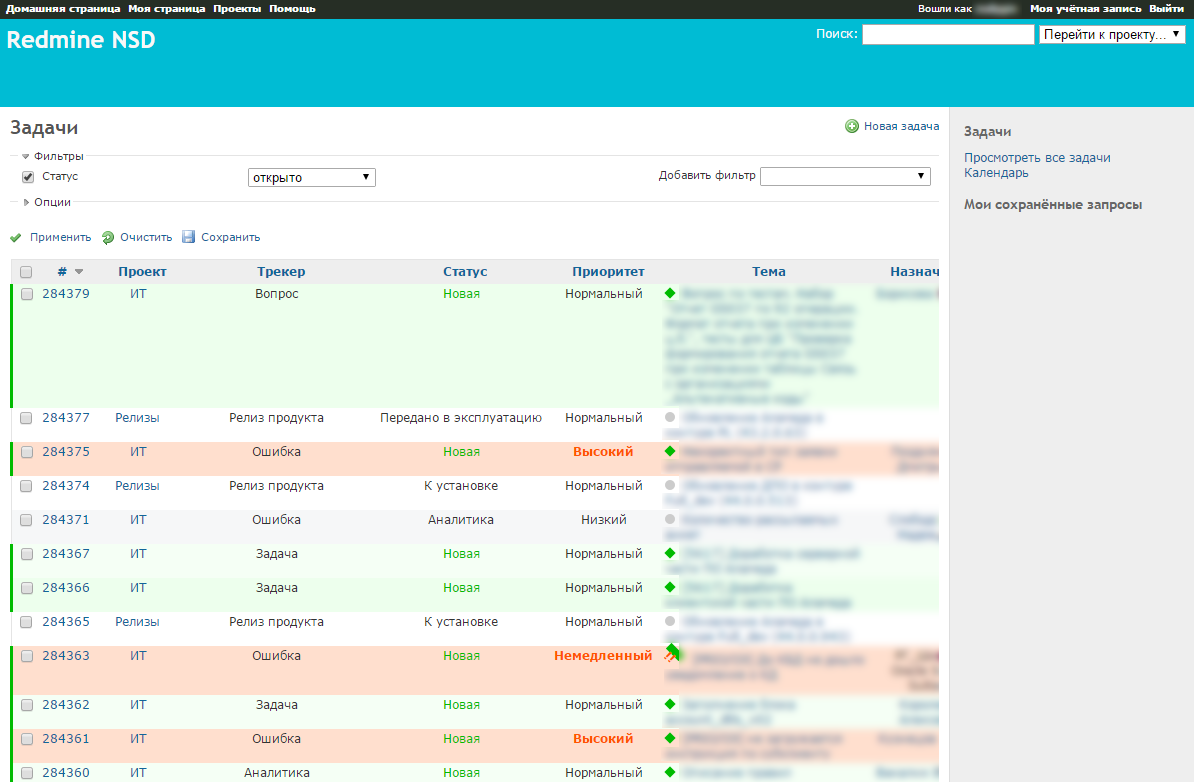The width and height of the screenshot is (1194, 782).
Task: Open 'Проекты' in the top menu
Action: pyautogui.click(x=237, y=9)
